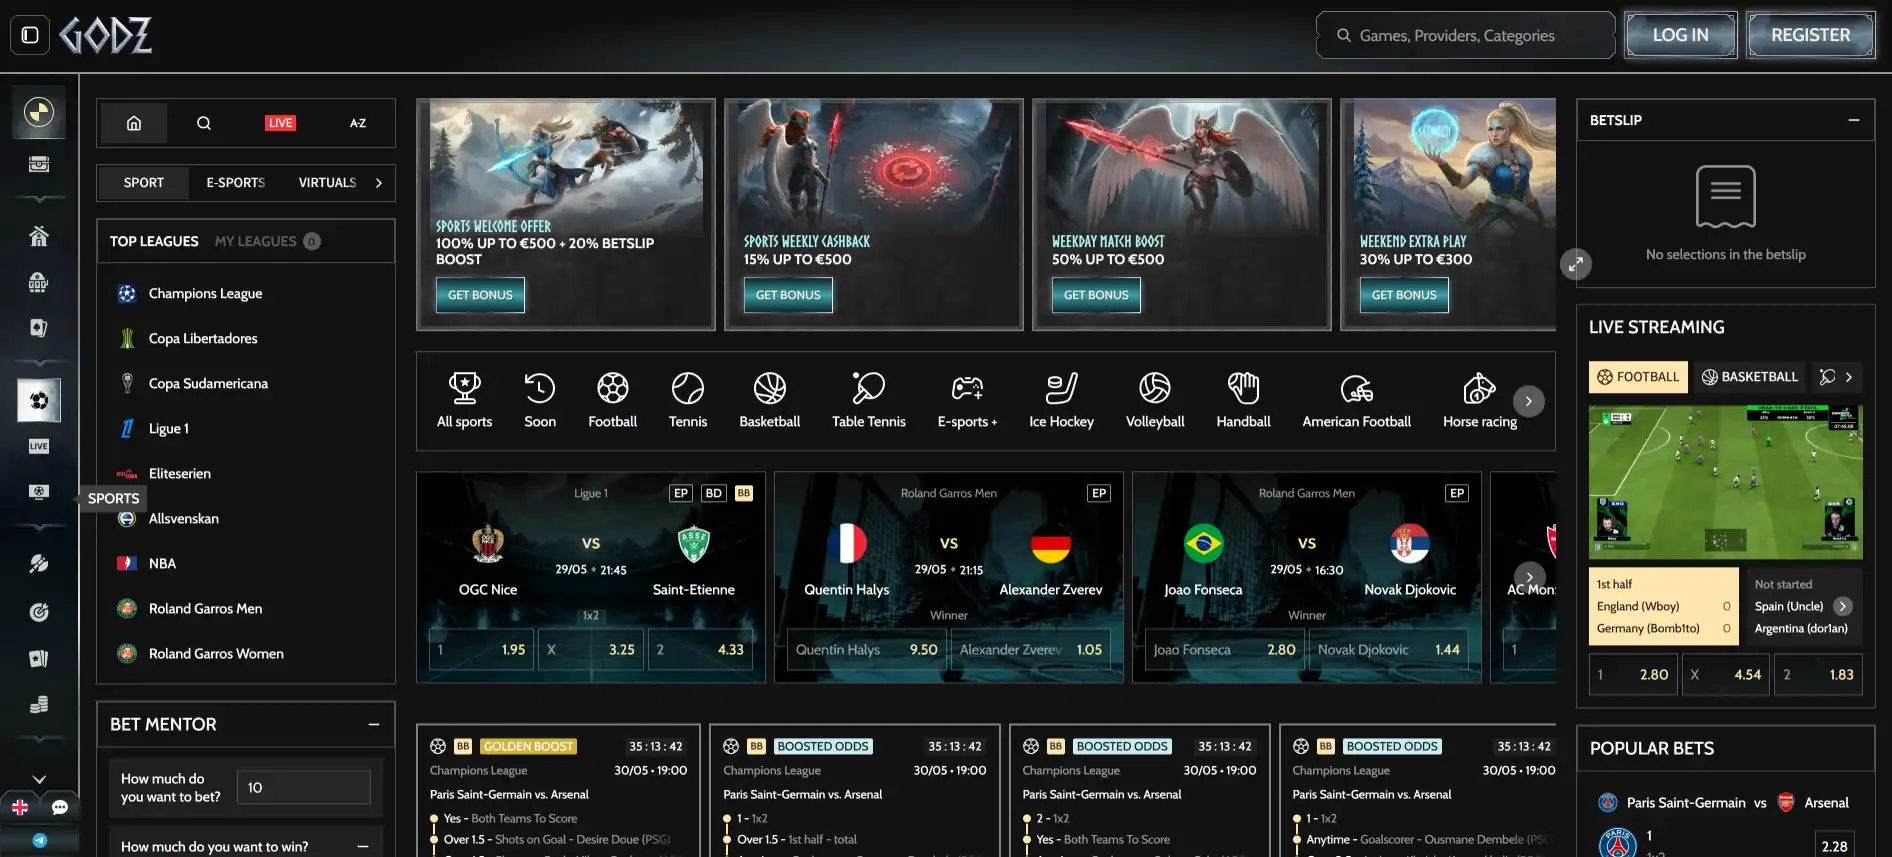Open the Champions League top league
Screen dimensions: 1892x857
pos(246,293)
